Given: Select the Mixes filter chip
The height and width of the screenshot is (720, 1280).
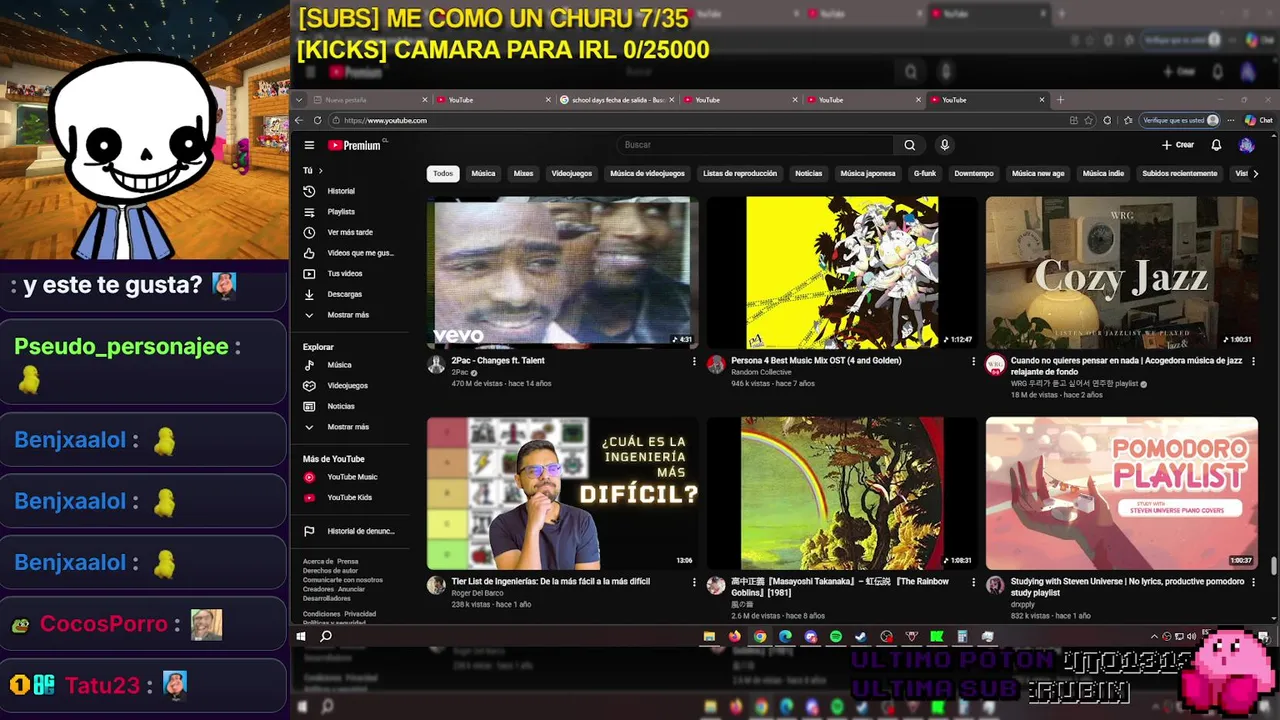Looking at the screenshot, I should (x=523, y=173).
